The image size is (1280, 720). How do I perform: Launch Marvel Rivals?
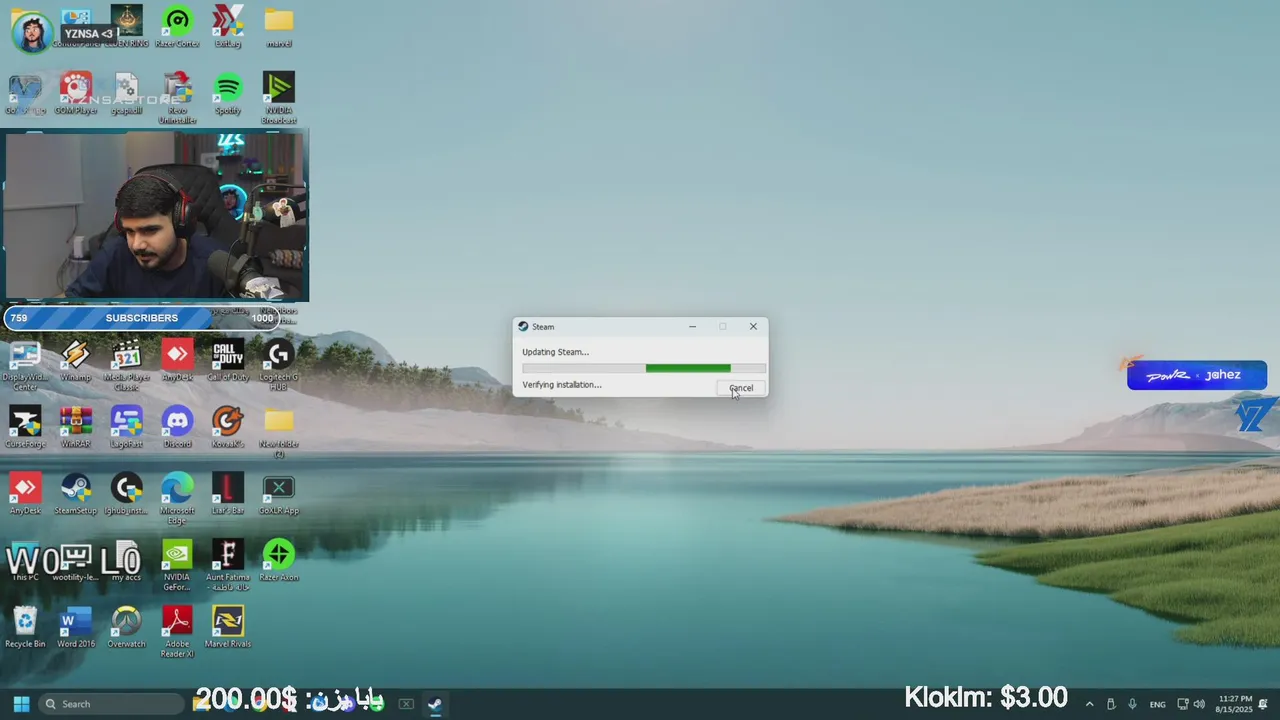pos(228,628)
